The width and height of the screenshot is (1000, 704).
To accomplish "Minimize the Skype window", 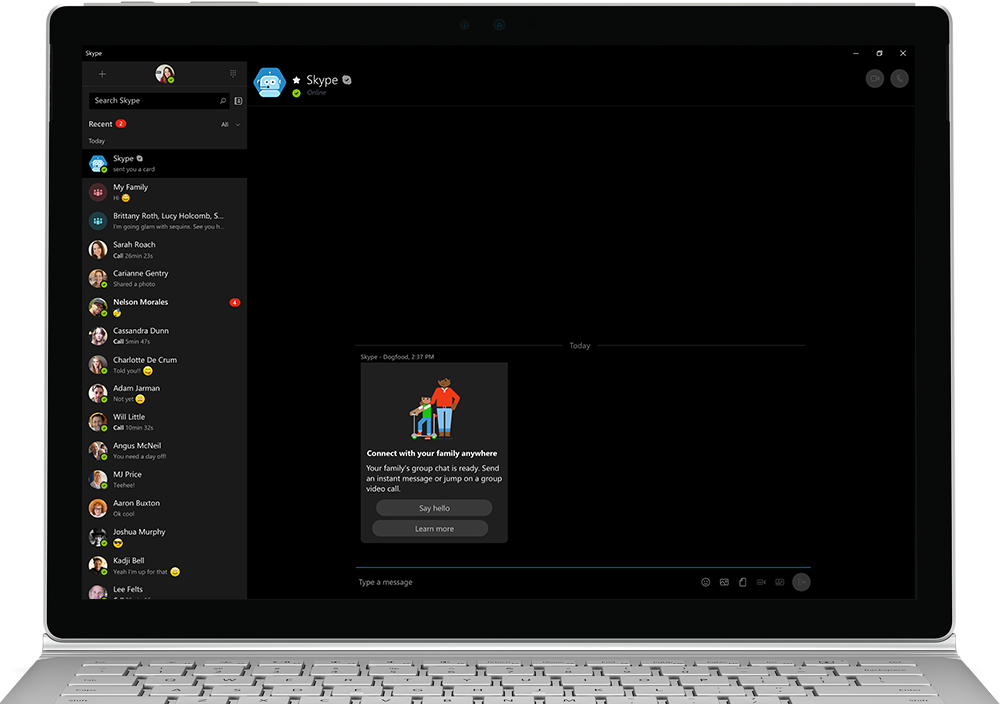I will tap(856, 54).
